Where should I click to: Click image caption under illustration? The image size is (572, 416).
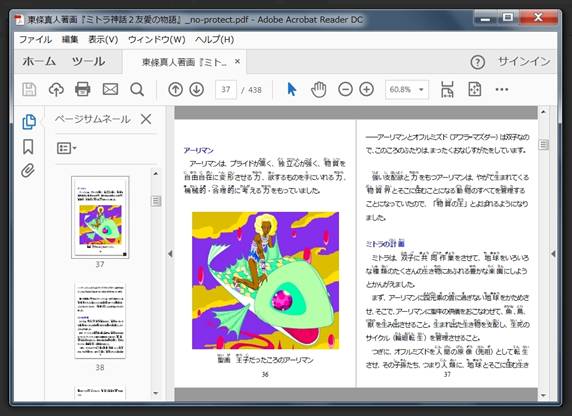tap(265, 360)
